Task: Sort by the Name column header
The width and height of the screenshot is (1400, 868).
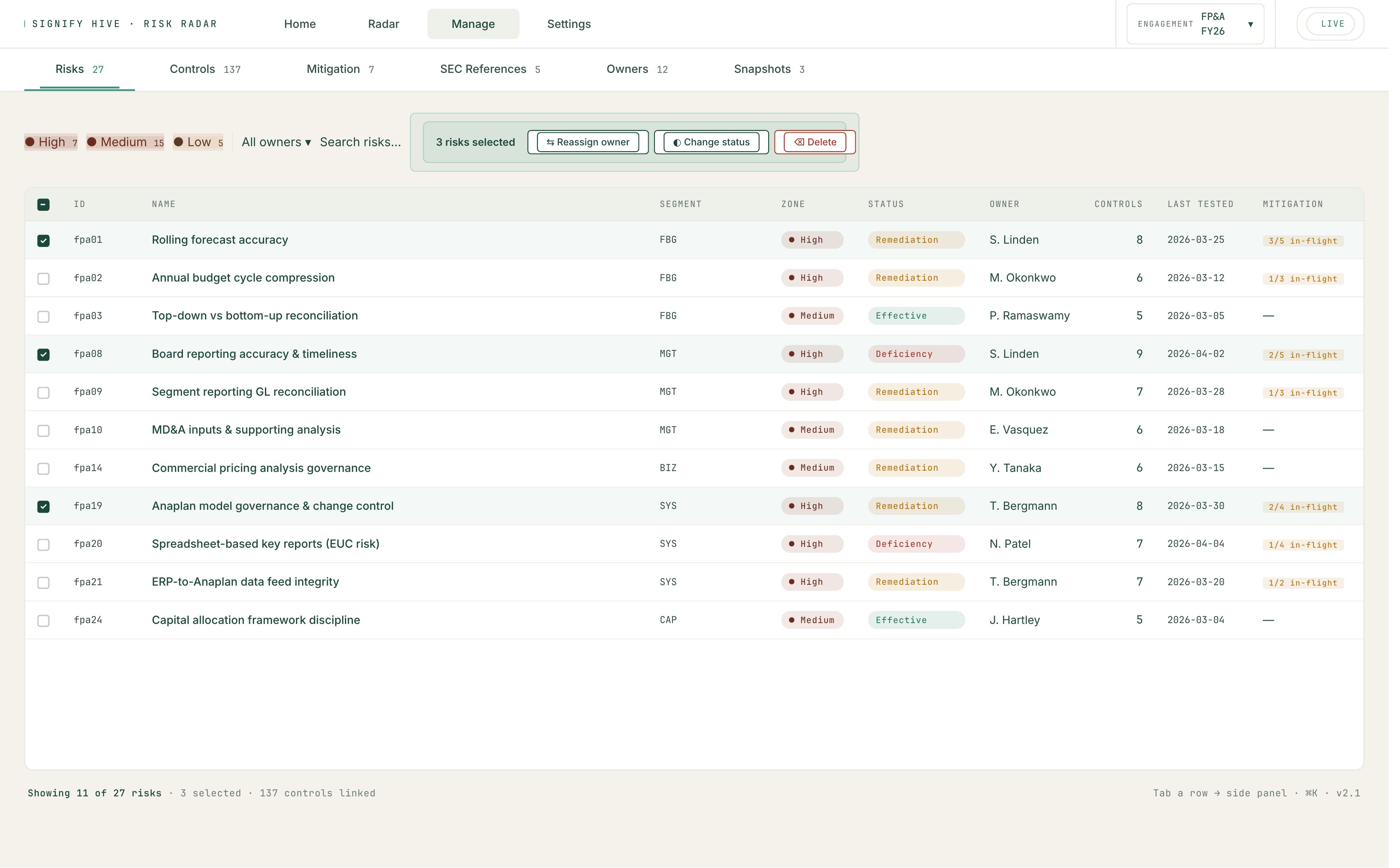Action: pyautogui.click(x=165, y=205)
